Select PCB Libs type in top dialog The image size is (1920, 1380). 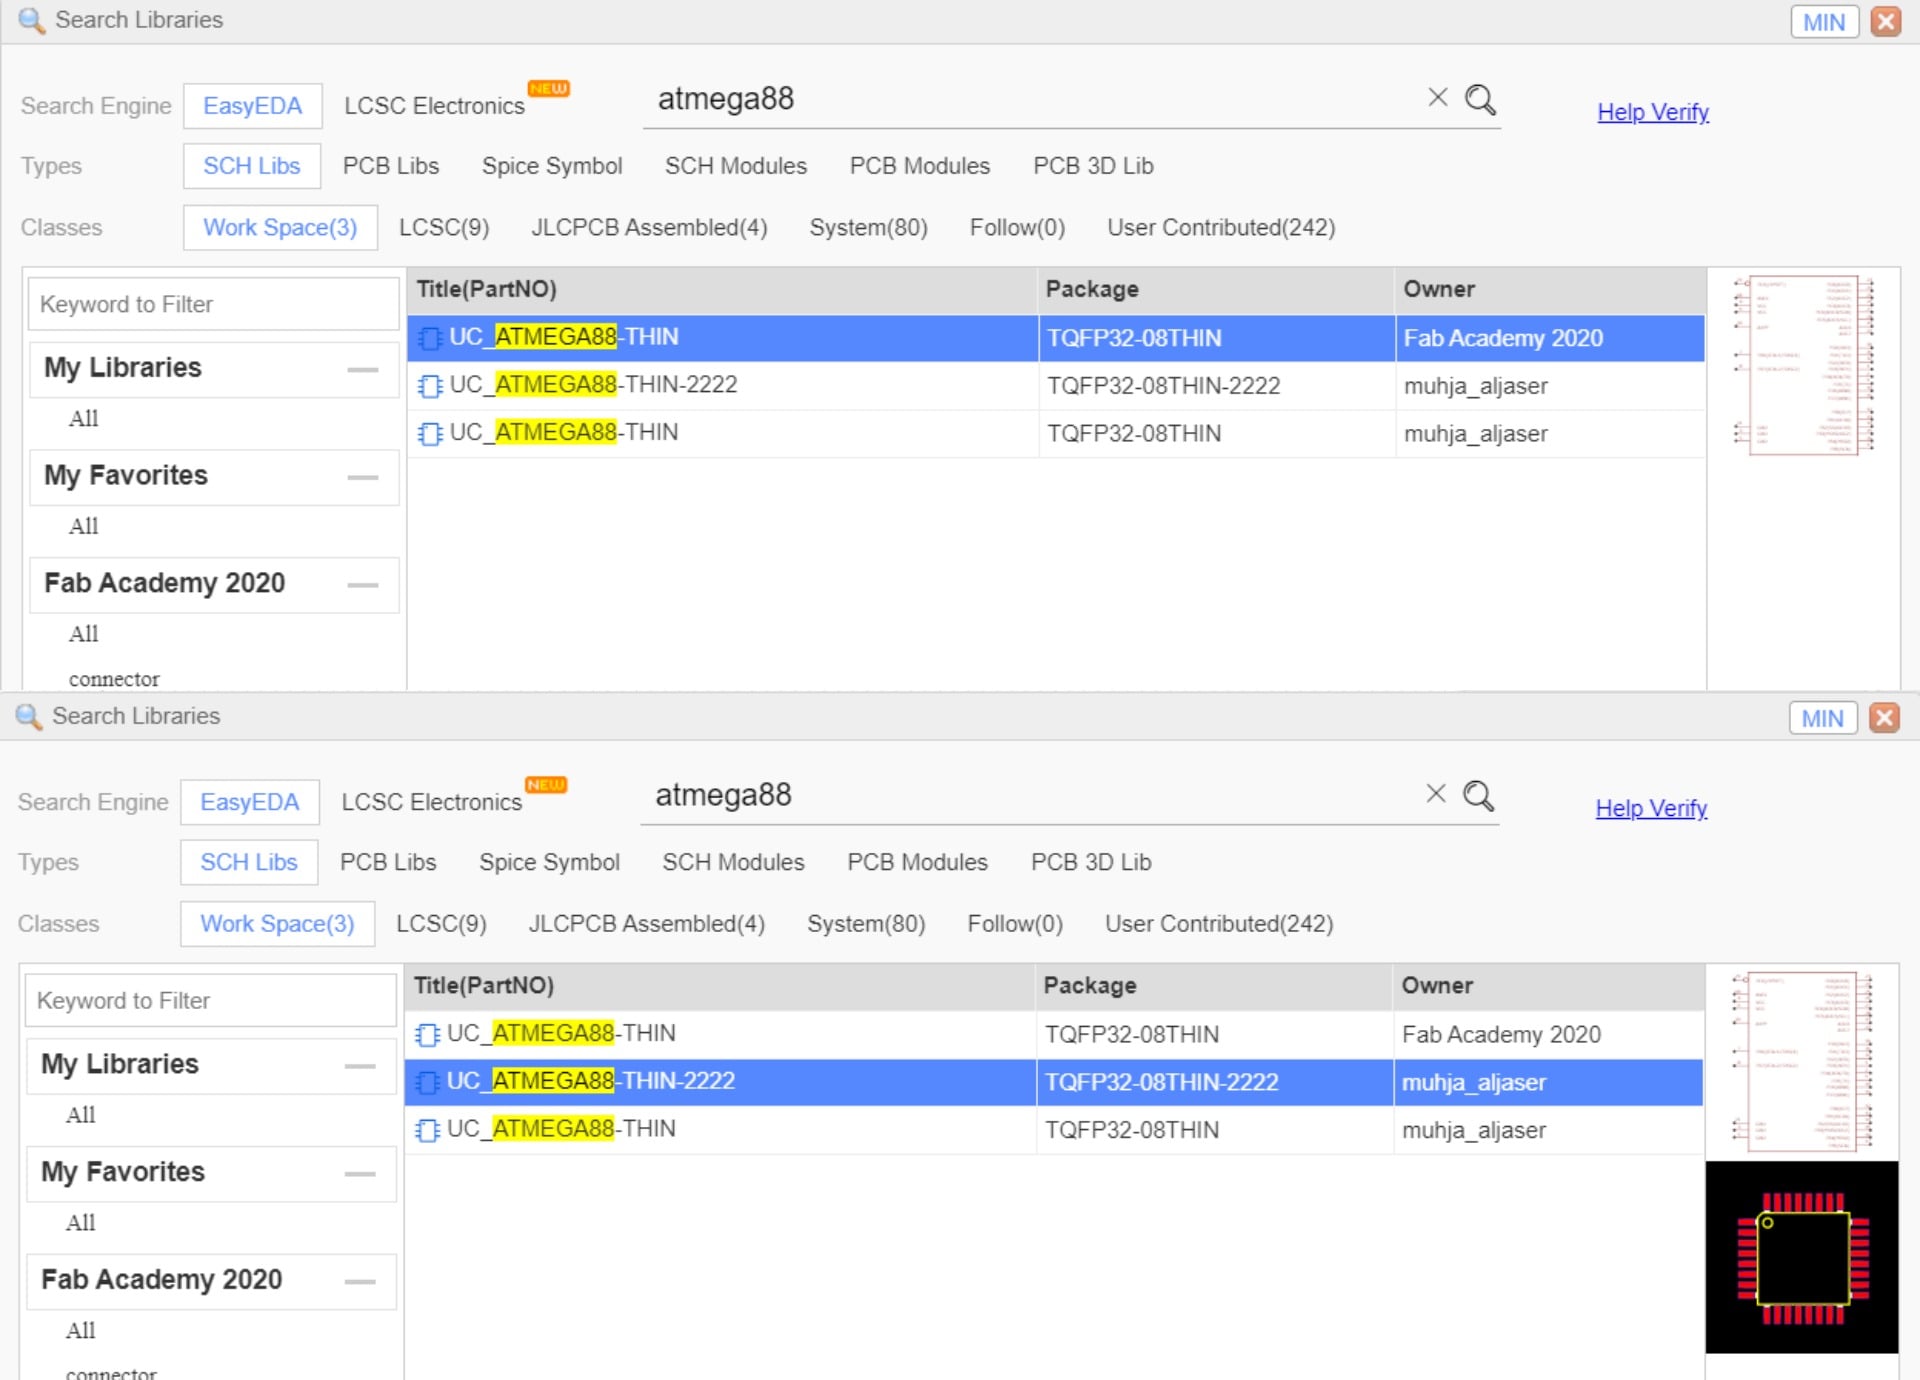(390, 166)
